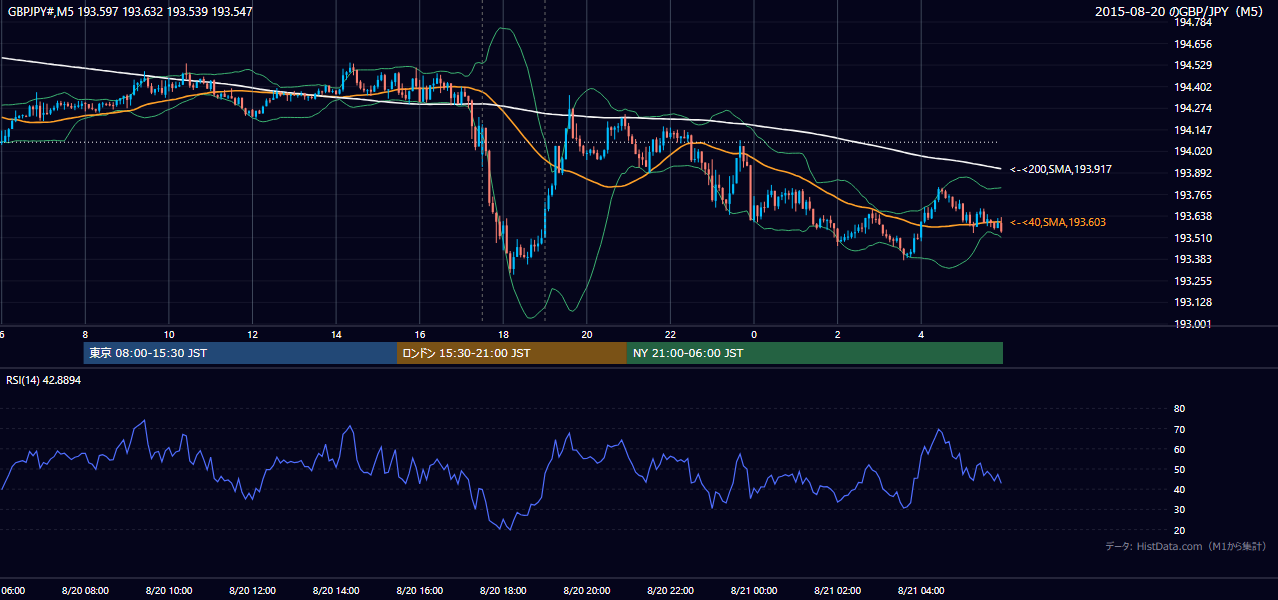Click price axis label 194.147

(1193, 130)
